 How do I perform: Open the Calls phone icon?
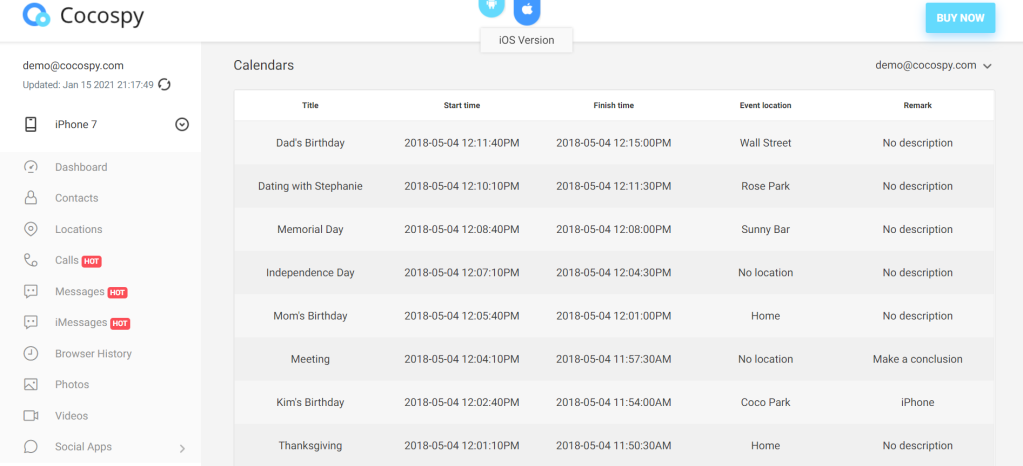coord(31,260)
